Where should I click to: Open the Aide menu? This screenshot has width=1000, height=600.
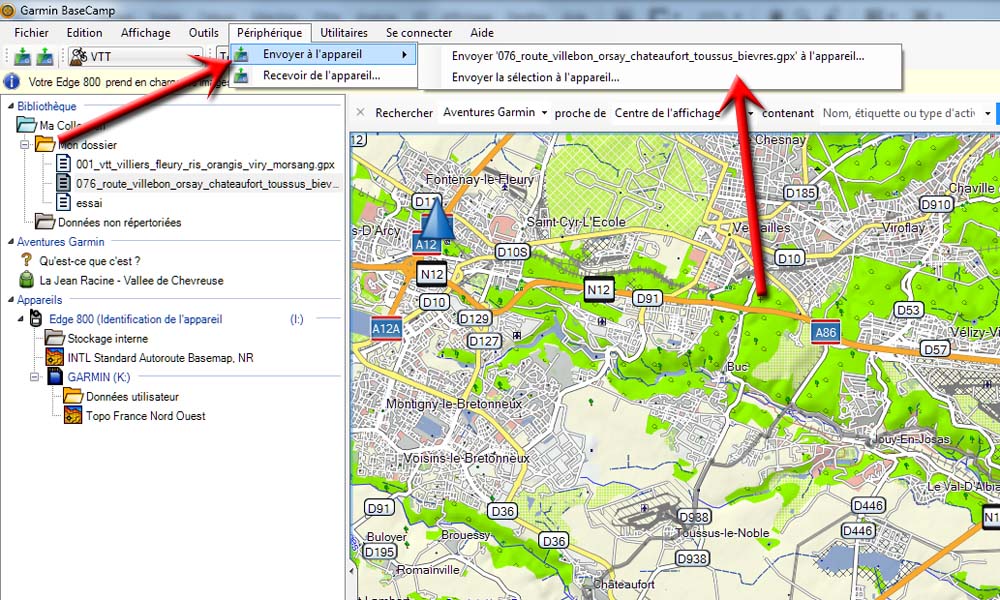(482, 33)
